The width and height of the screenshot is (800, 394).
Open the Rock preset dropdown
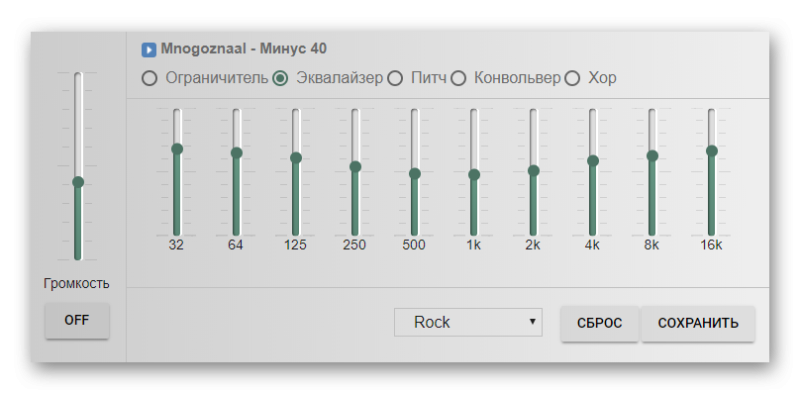(x=468, y=322)
